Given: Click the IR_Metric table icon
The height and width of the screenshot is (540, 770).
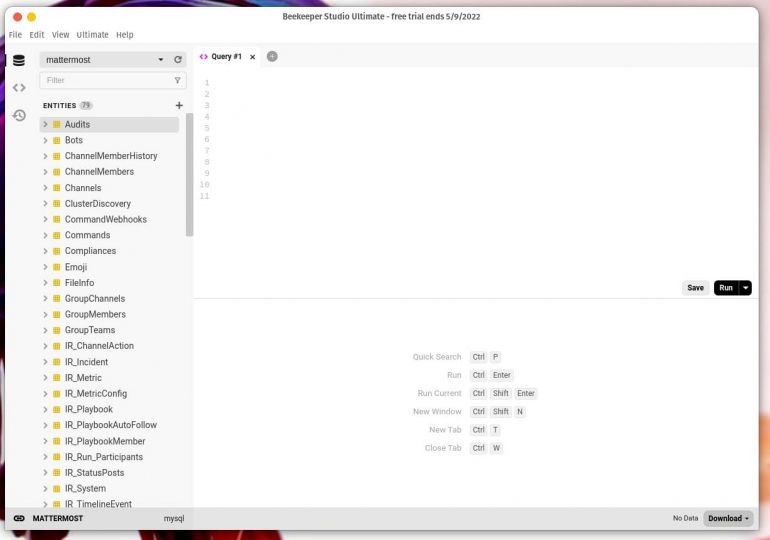Looking at the screenshot, I should coord(56,378).
